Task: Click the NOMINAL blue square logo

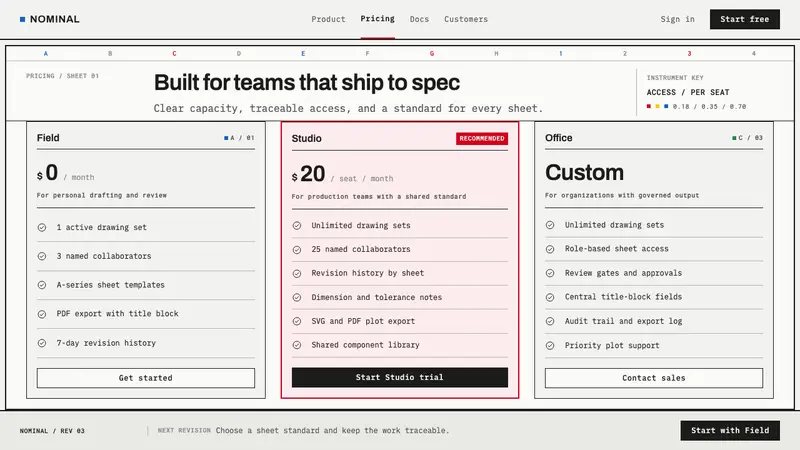Action: [22, 19]
